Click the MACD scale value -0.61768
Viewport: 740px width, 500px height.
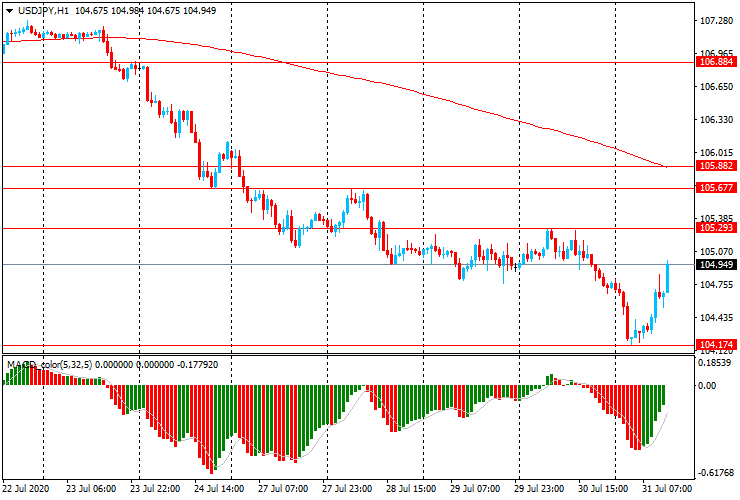tap(715, 473)
